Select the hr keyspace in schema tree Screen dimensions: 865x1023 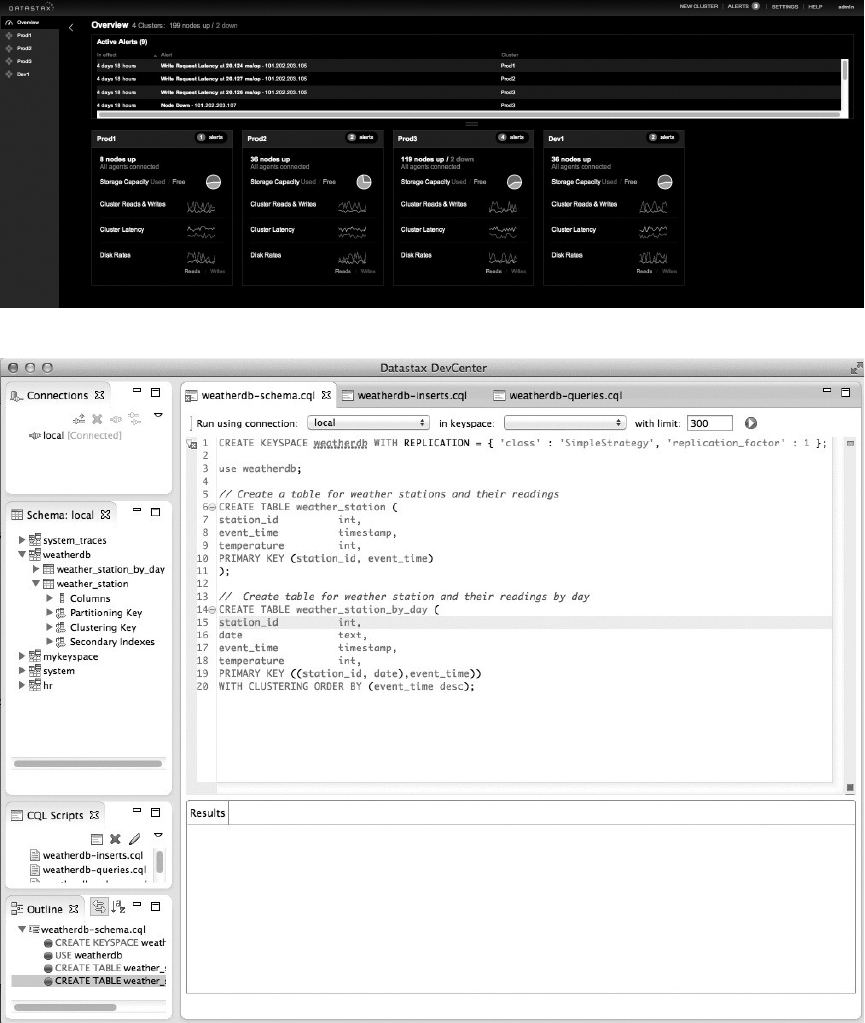pos(48,685)
